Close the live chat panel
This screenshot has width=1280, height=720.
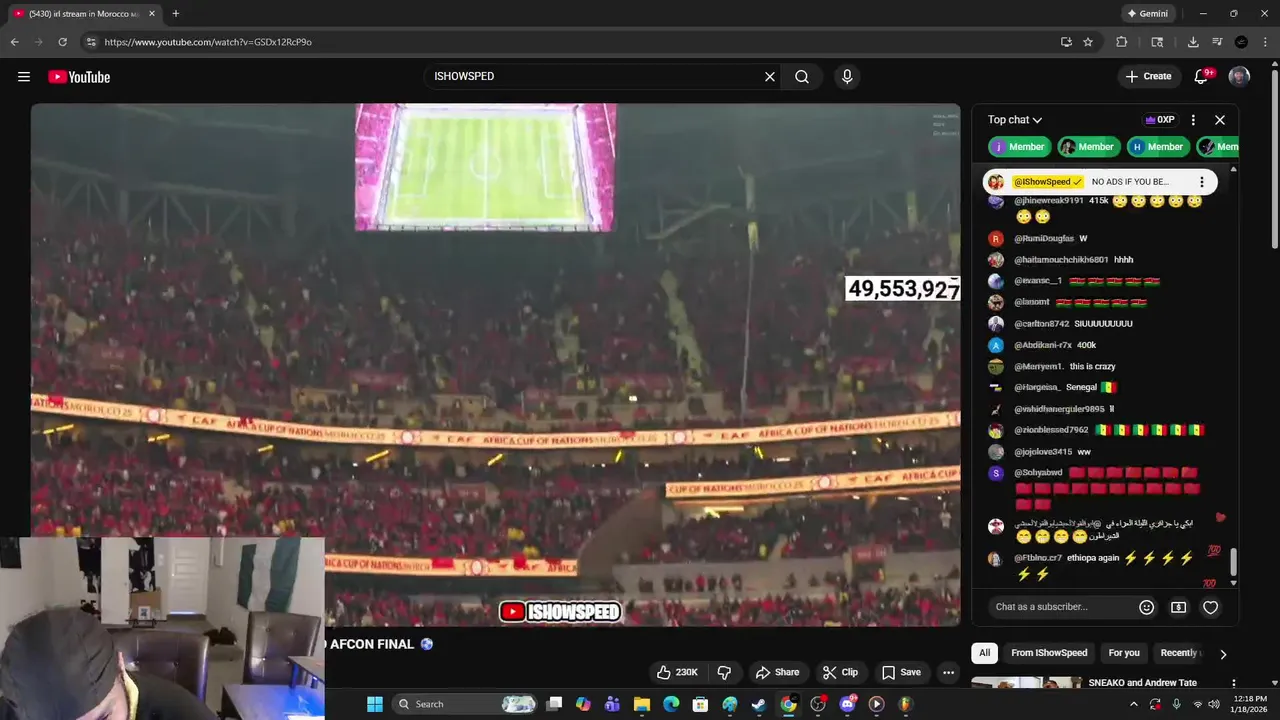pyautogui.click(x=1220, y=120)
